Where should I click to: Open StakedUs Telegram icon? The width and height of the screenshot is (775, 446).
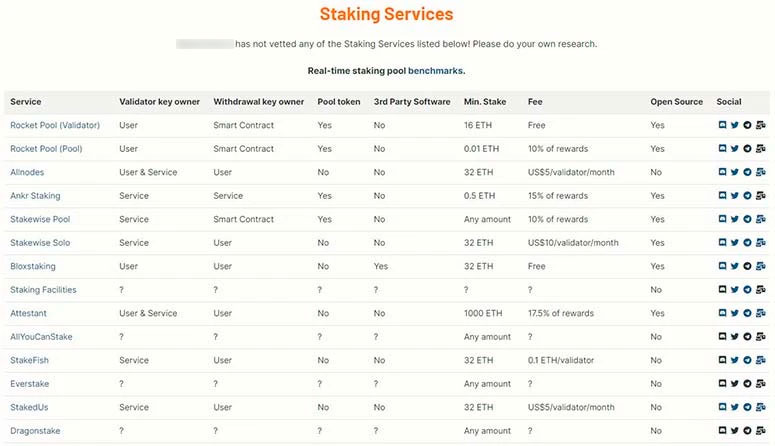coord(747,408)
